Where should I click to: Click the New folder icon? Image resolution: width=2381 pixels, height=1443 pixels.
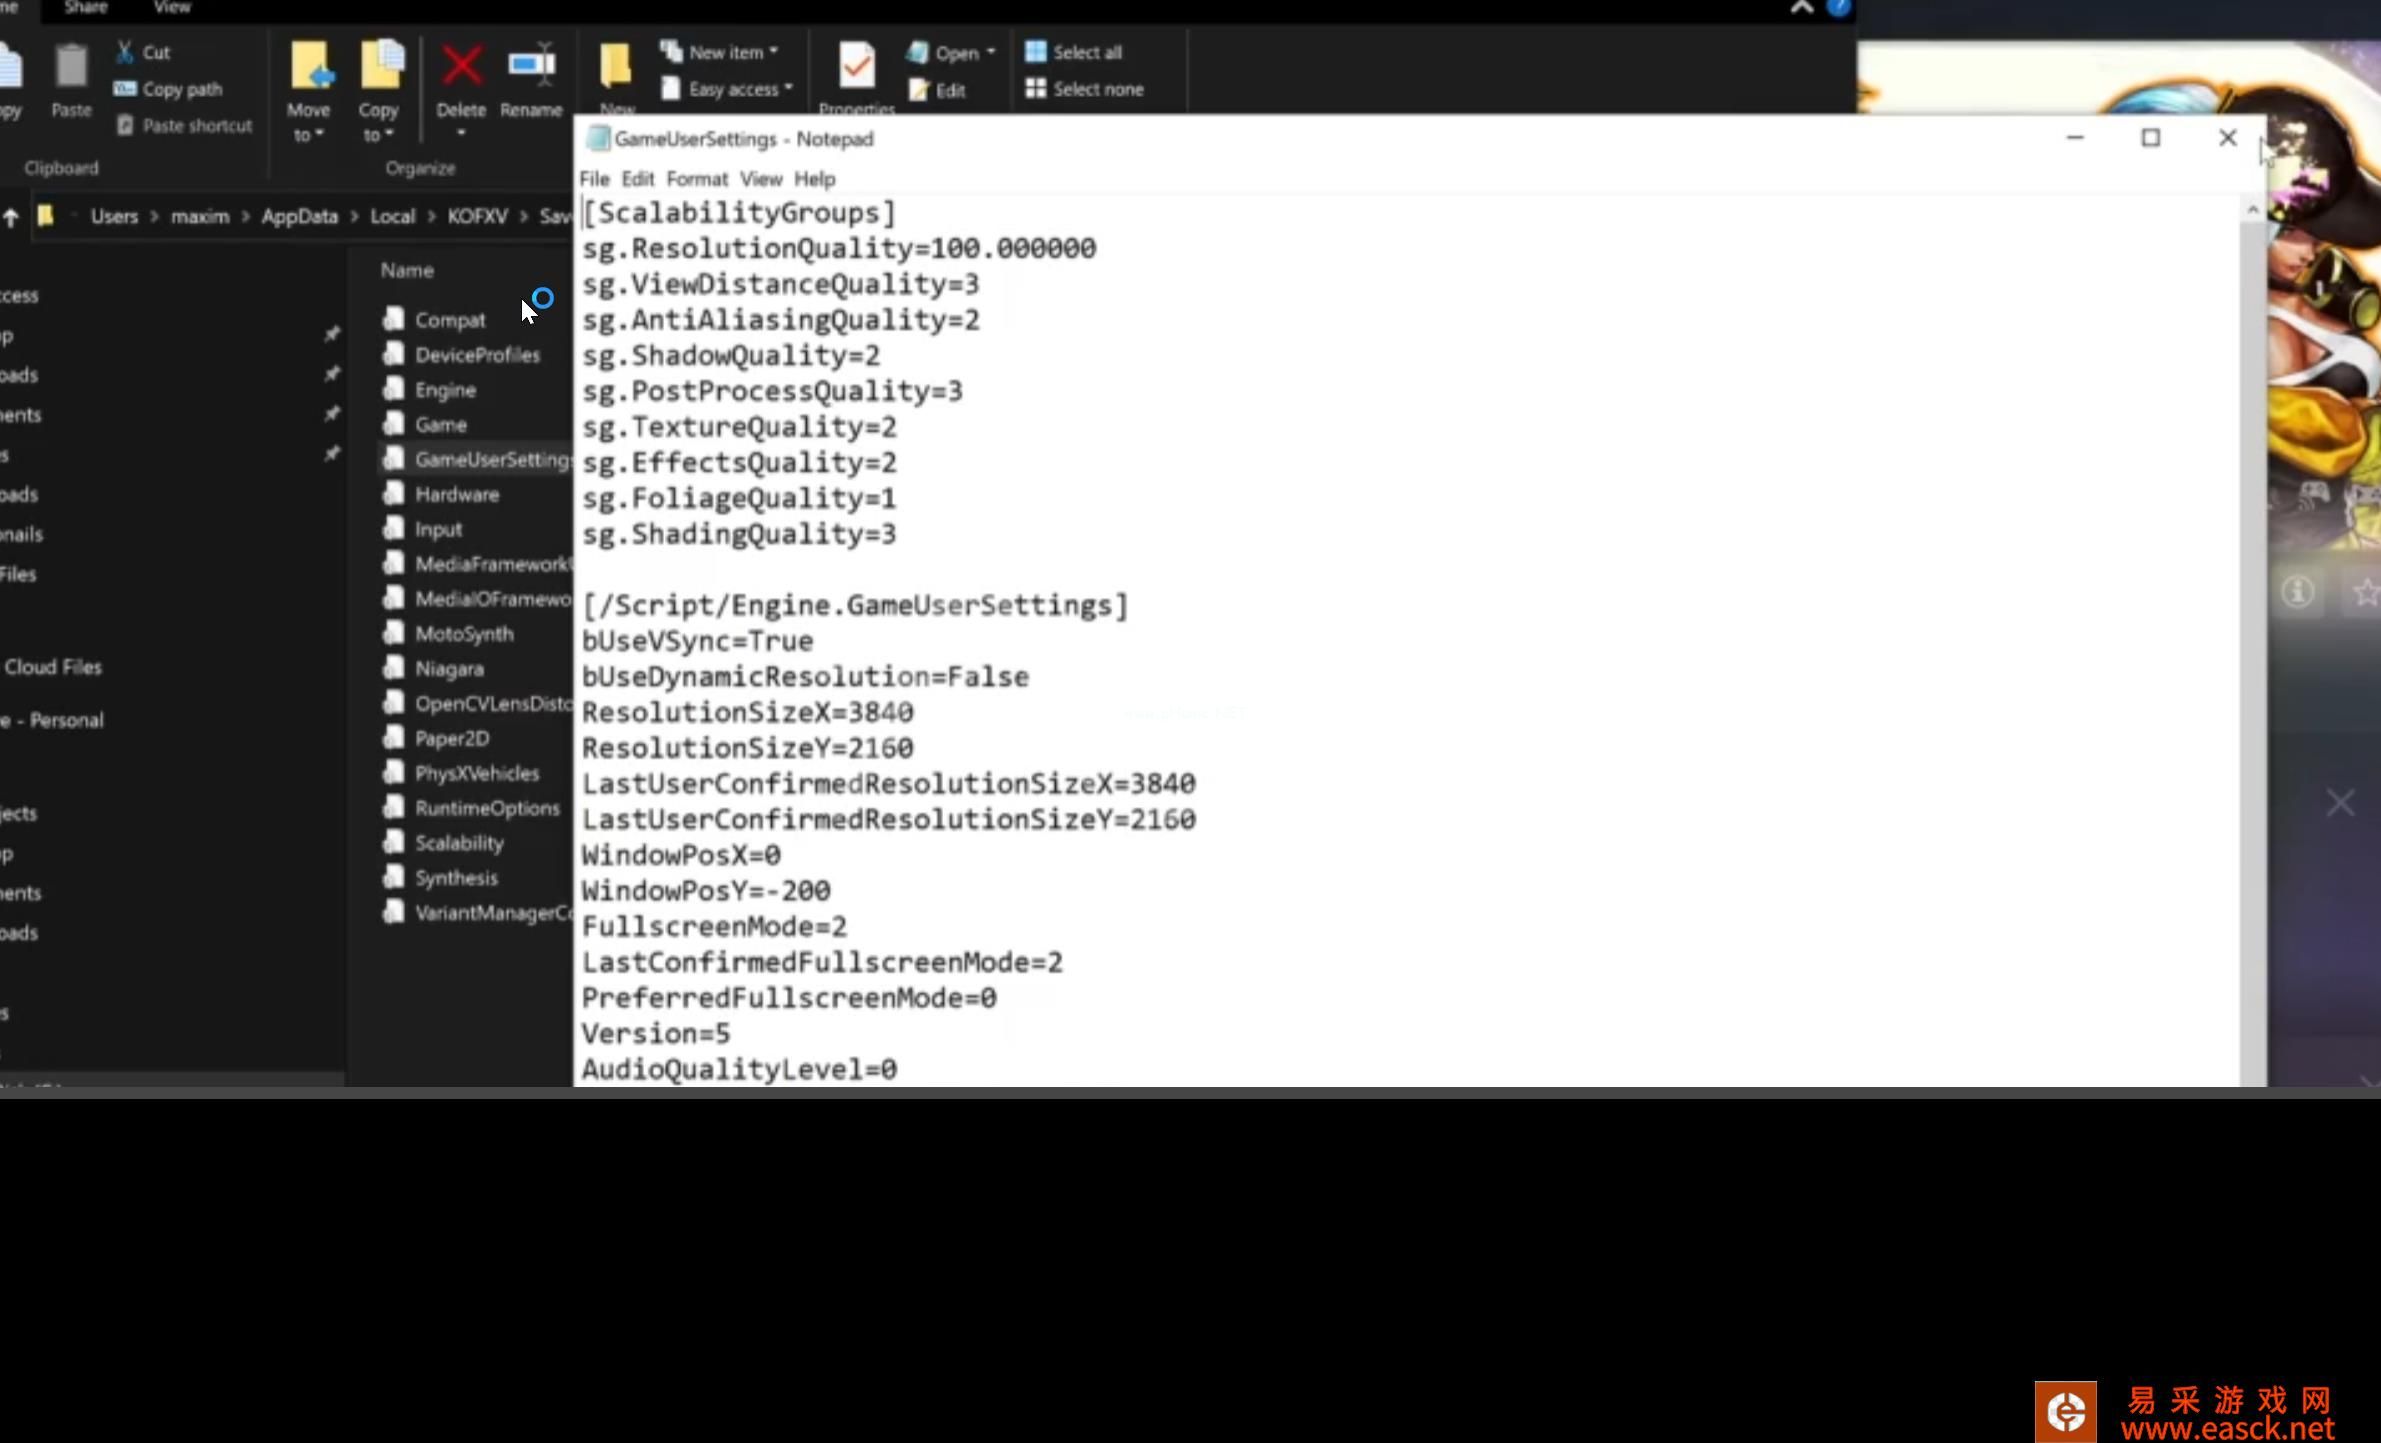tap(616, 66)
